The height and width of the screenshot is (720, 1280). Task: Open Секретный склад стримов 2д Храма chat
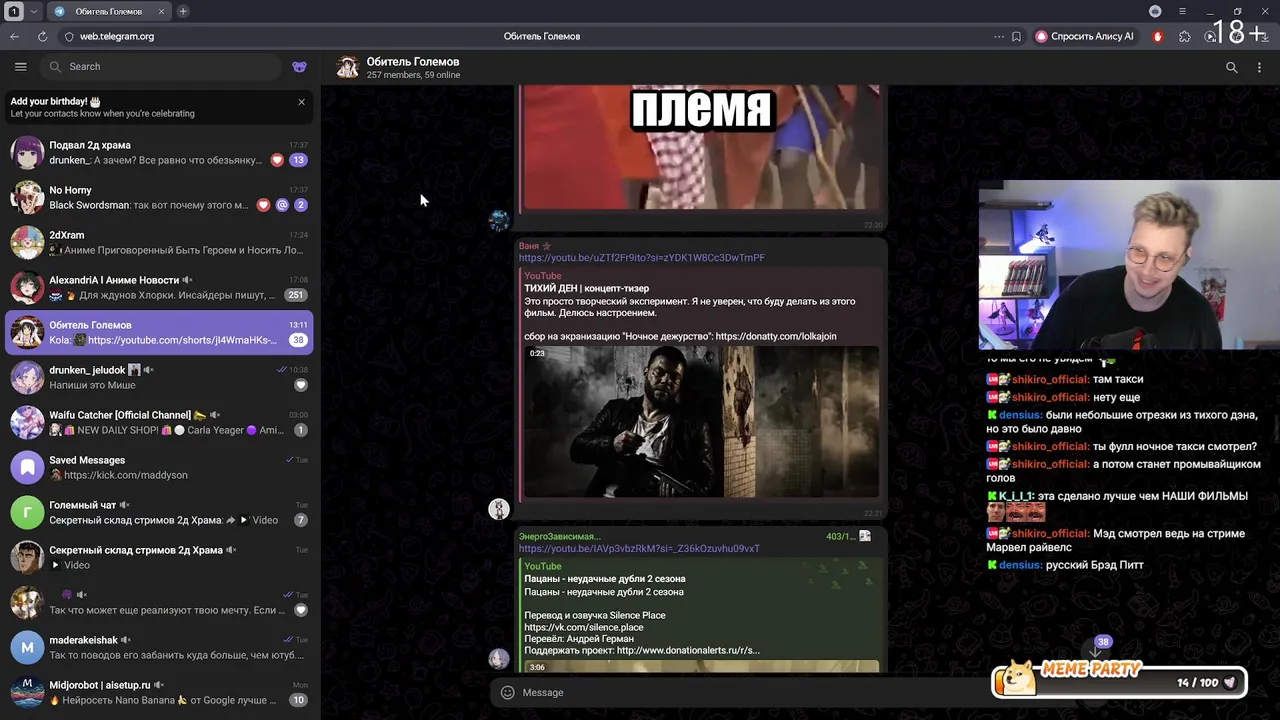[160, 557]
